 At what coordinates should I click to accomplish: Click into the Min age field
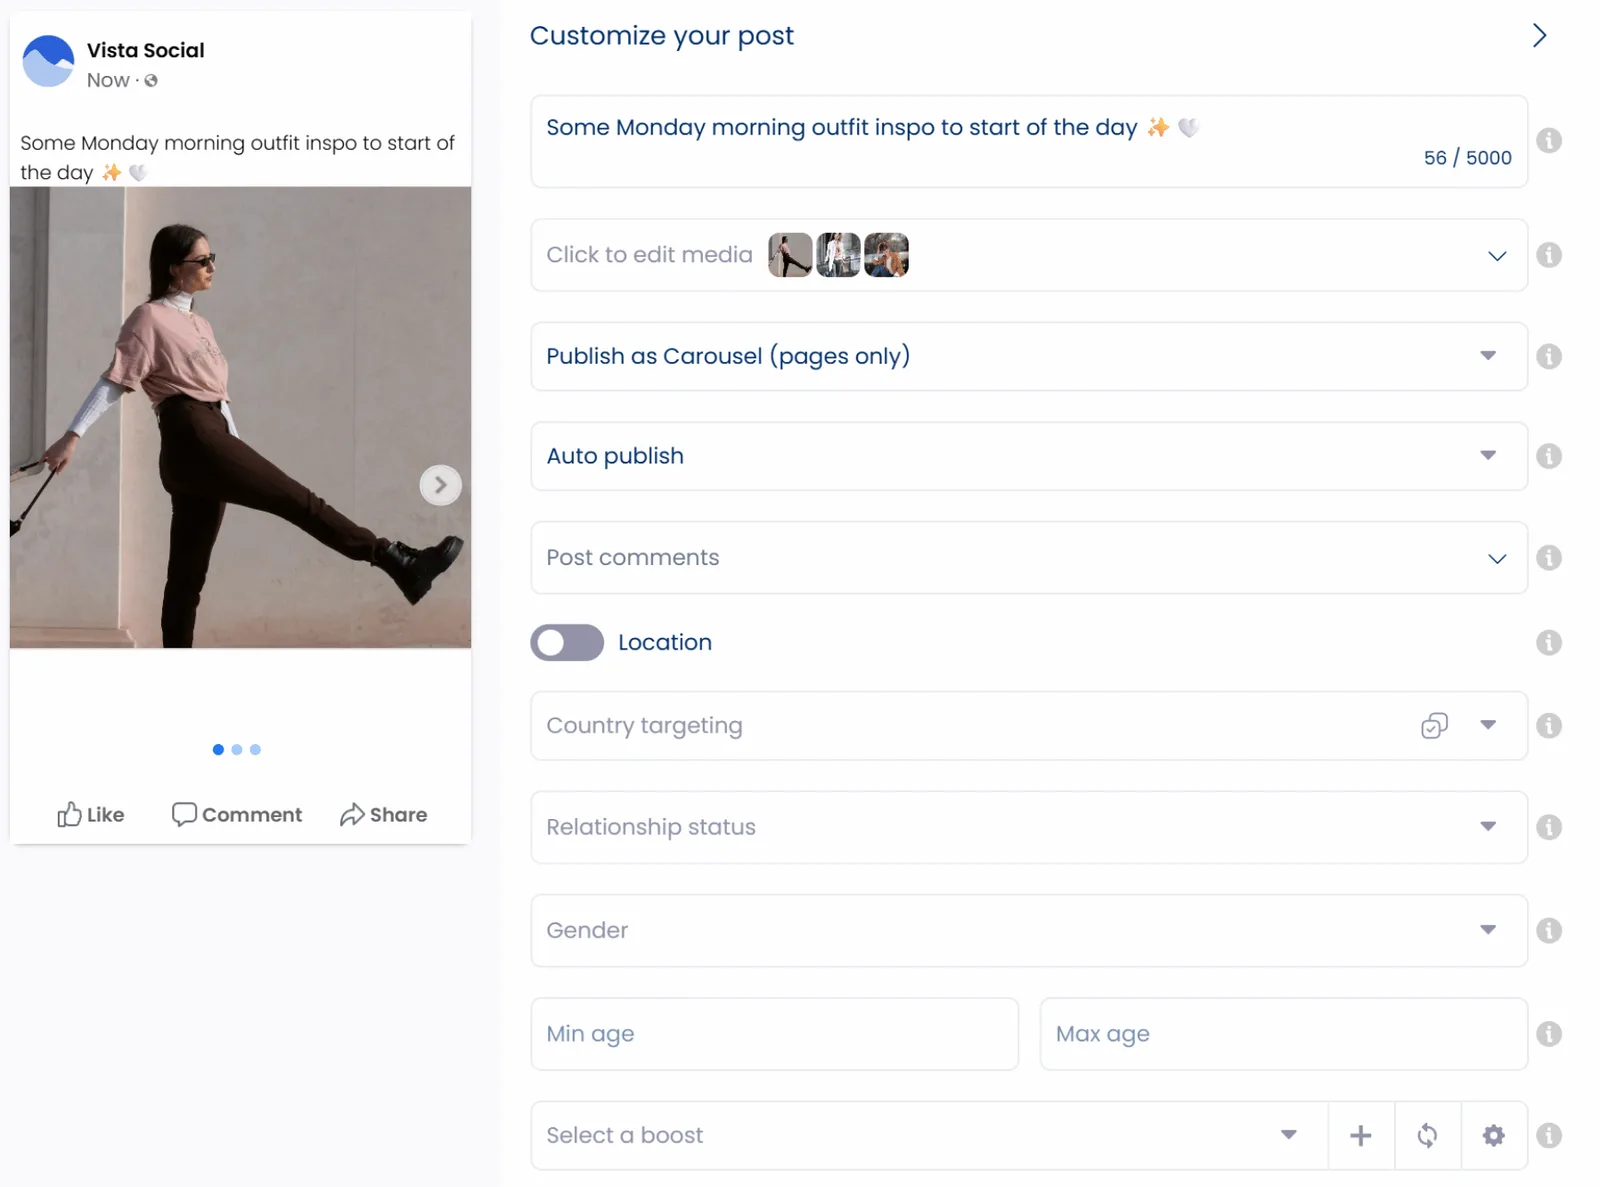coord(774,1033)
